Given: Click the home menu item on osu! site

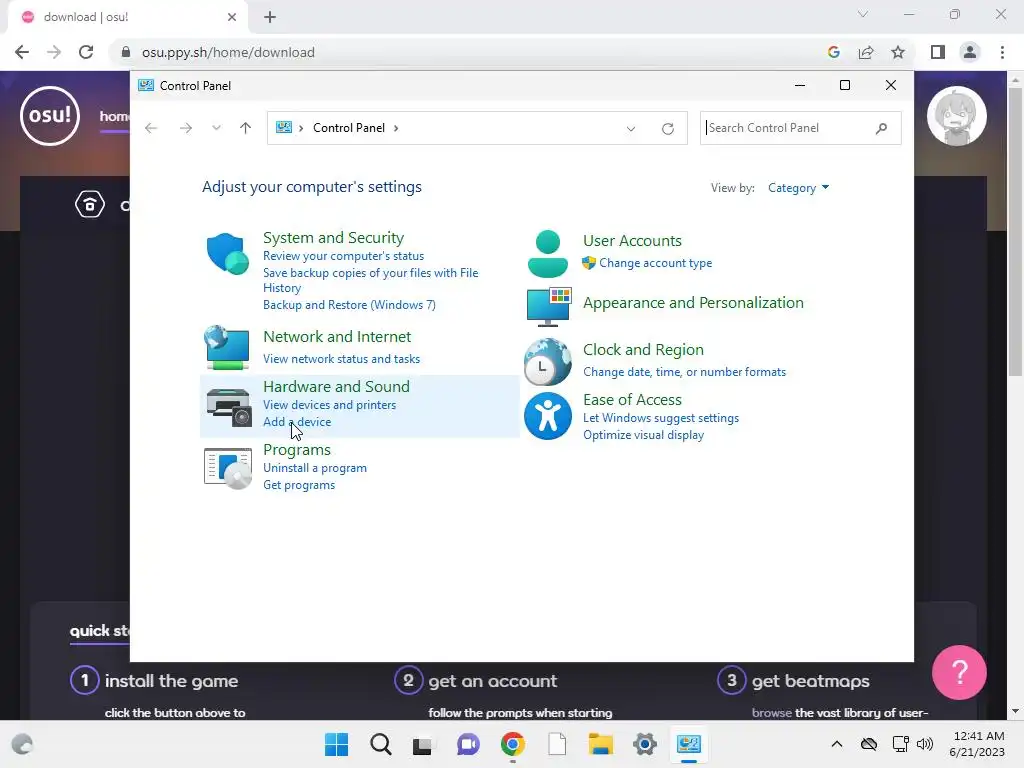Looking at the screenshot, I should point(114,116).
